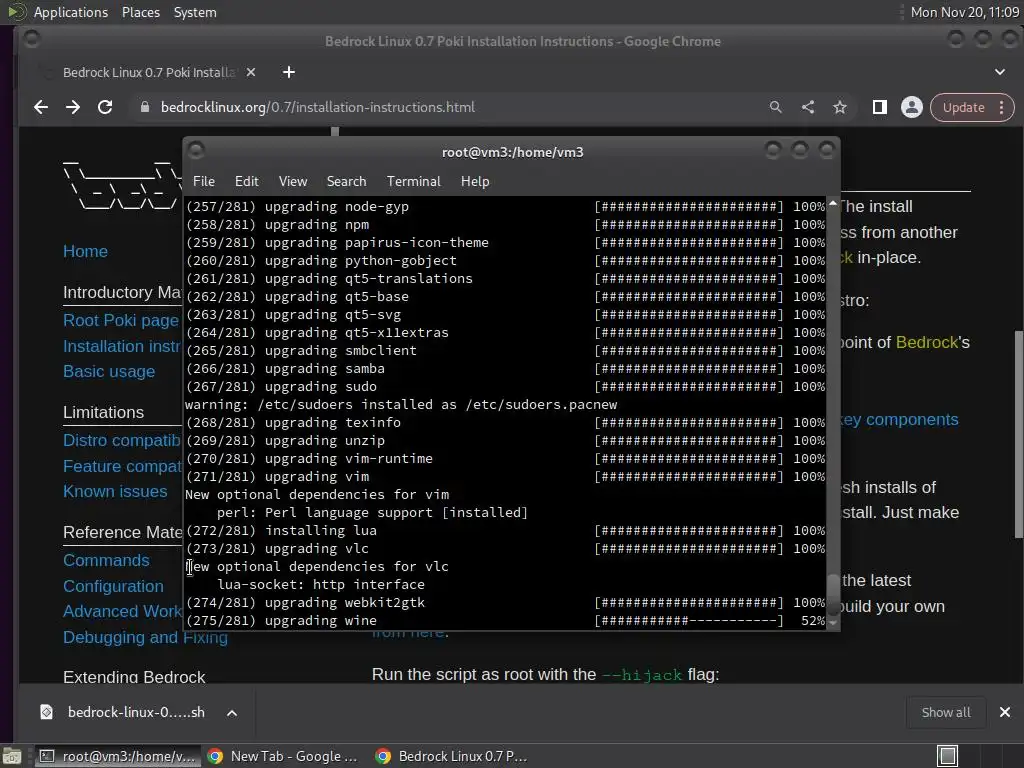The height and width of the screenshot is (768, 1024).
Task: Go forward with Chrome's forward arrow
Action: coord(73,107)
